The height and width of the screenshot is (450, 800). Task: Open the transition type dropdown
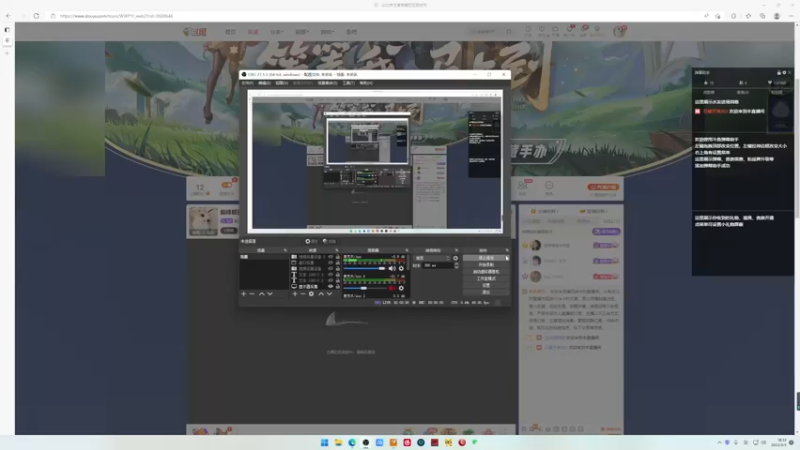432,258
